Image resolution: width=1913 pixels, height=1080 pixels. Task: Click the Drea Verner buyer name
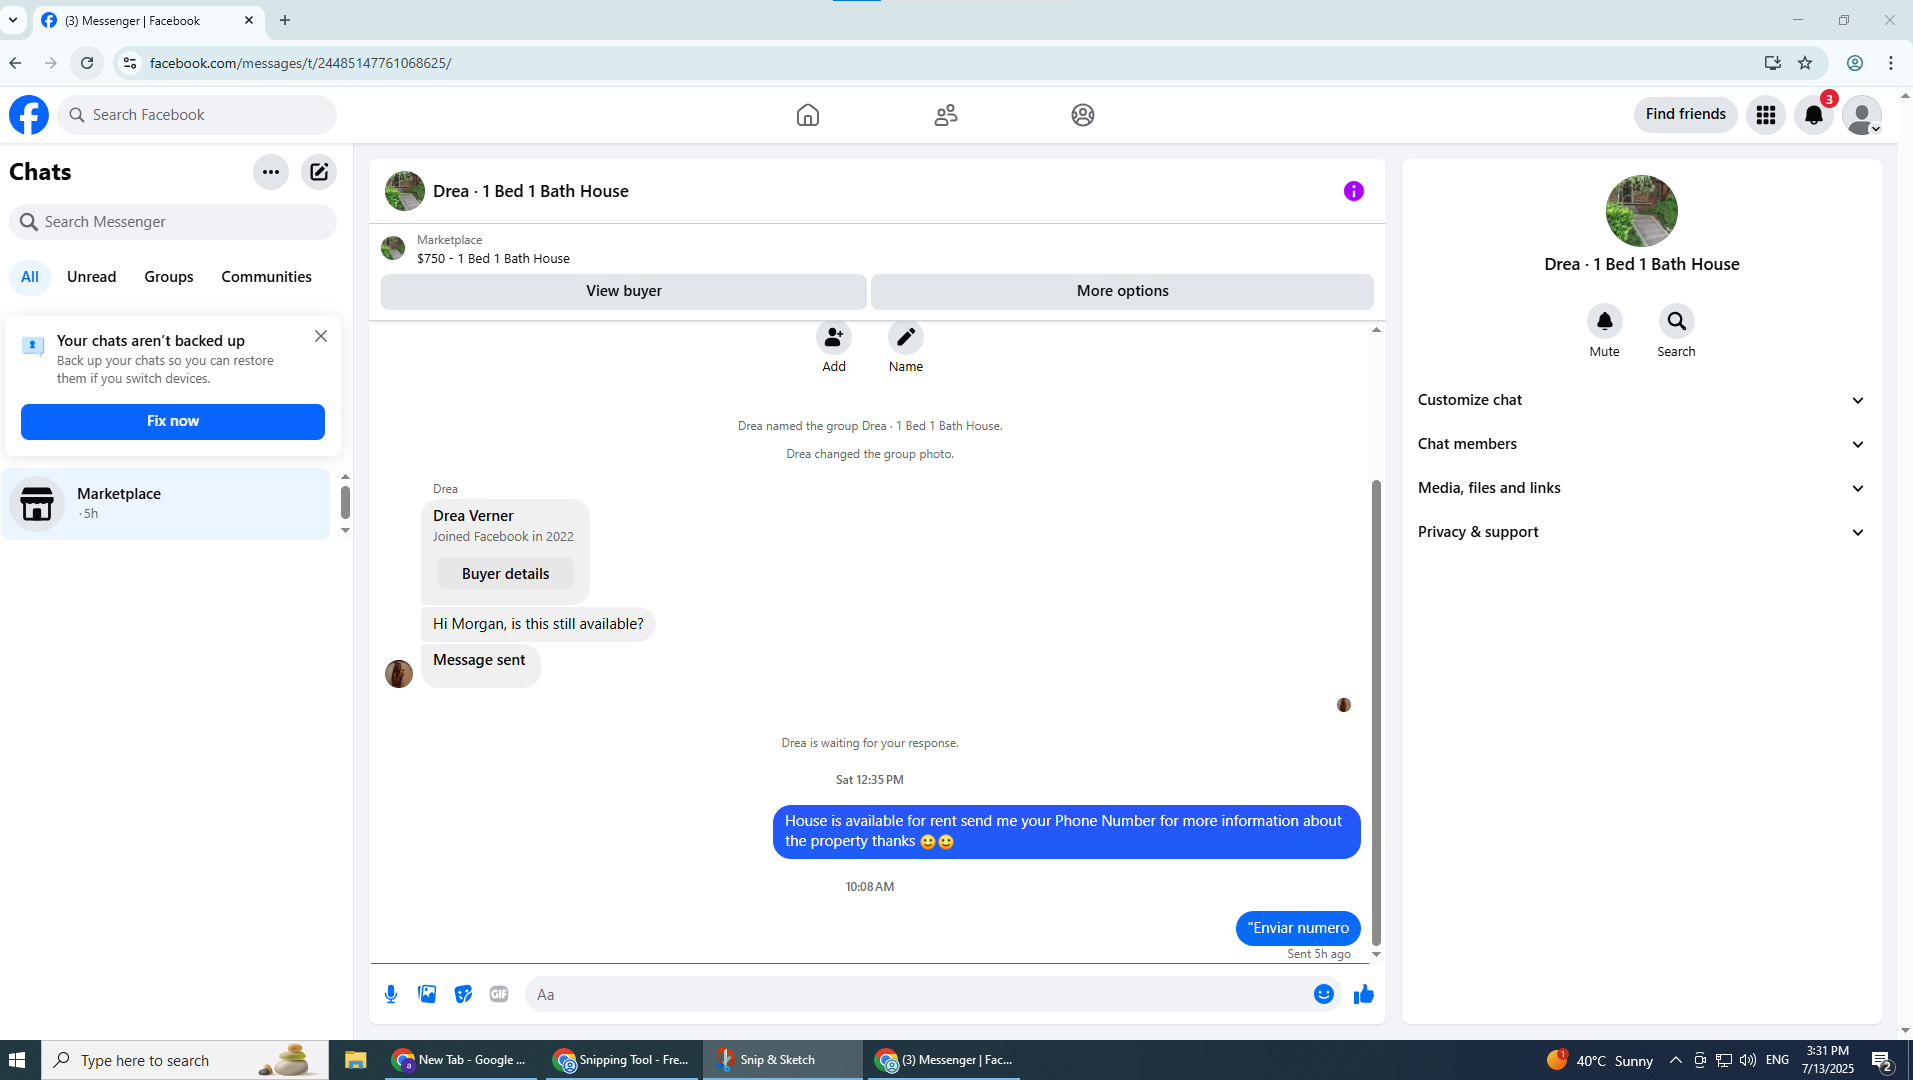coord(473,516)
